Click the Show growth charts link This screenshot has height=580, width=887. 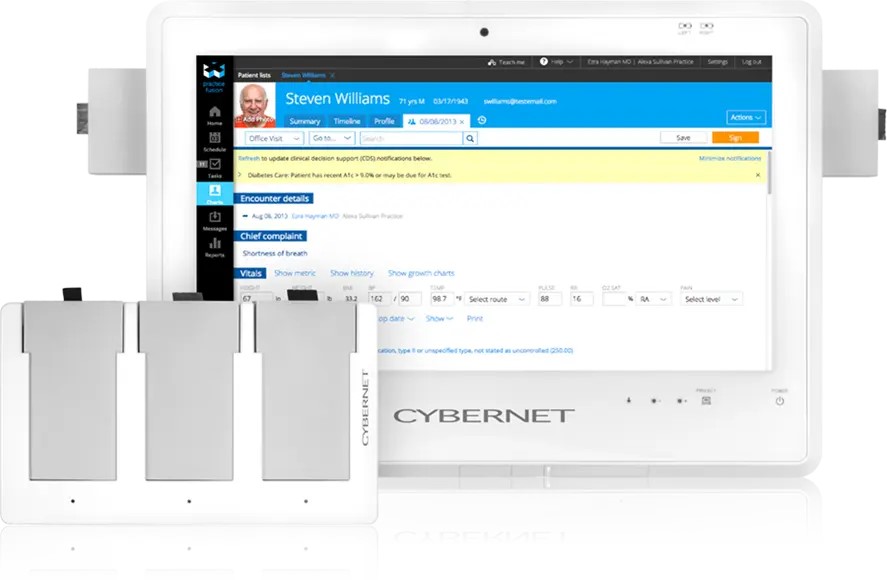pos(421,273)
